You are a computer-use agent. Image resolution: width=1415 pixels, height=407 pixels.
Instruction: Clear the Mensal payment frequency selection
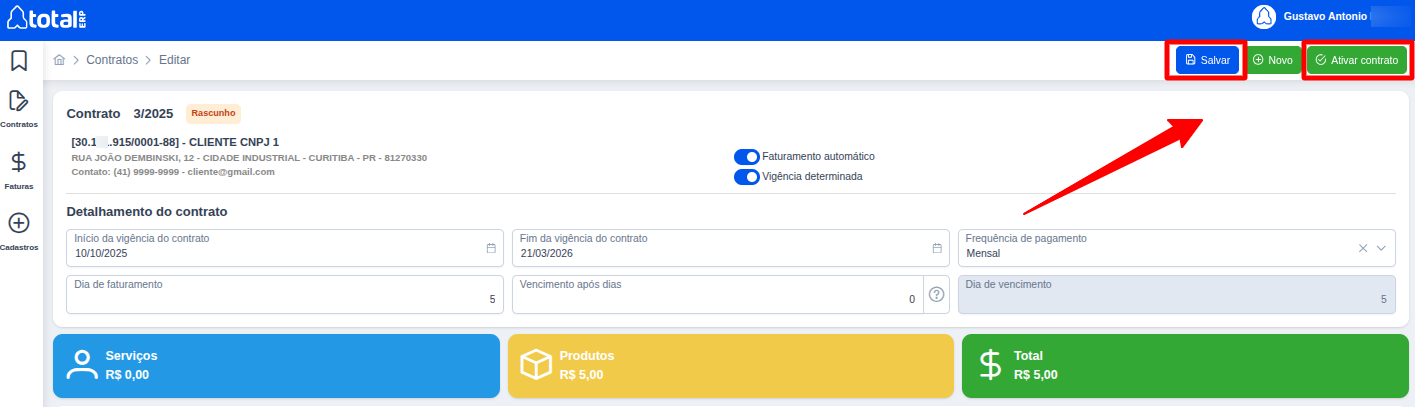pyautogui.click(x=1362, y=248)
